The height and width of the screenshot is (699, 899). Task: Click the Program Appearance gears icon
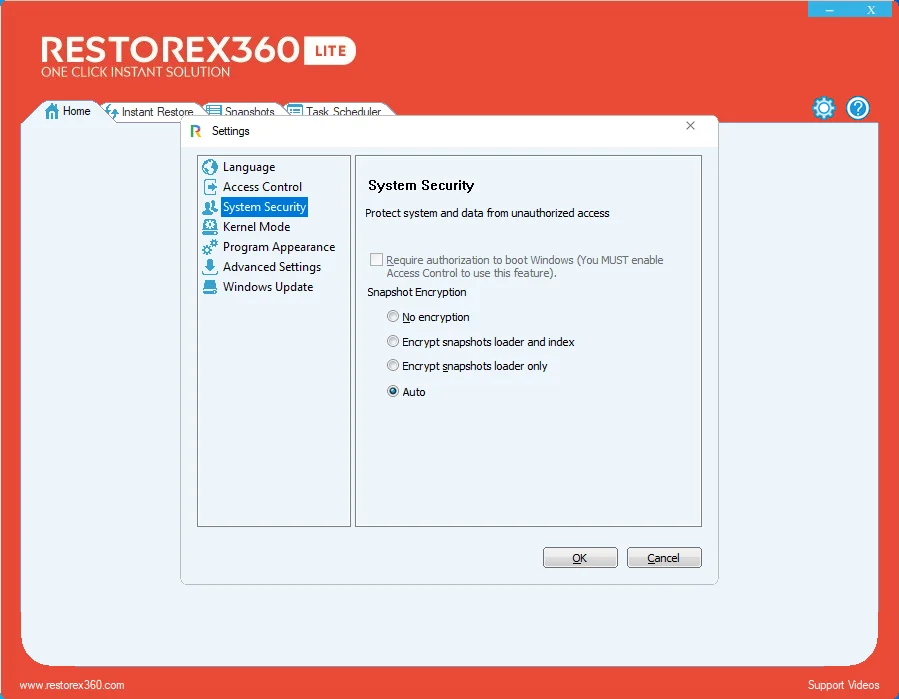pyautogui.click(x=210, y=247)
